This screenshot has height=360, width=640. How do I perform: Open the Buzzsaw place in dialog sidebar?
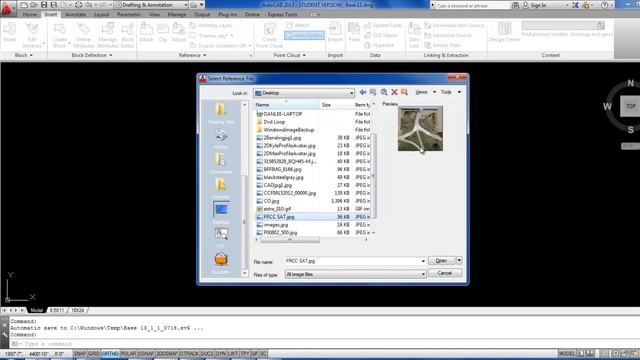pos(221,263)
